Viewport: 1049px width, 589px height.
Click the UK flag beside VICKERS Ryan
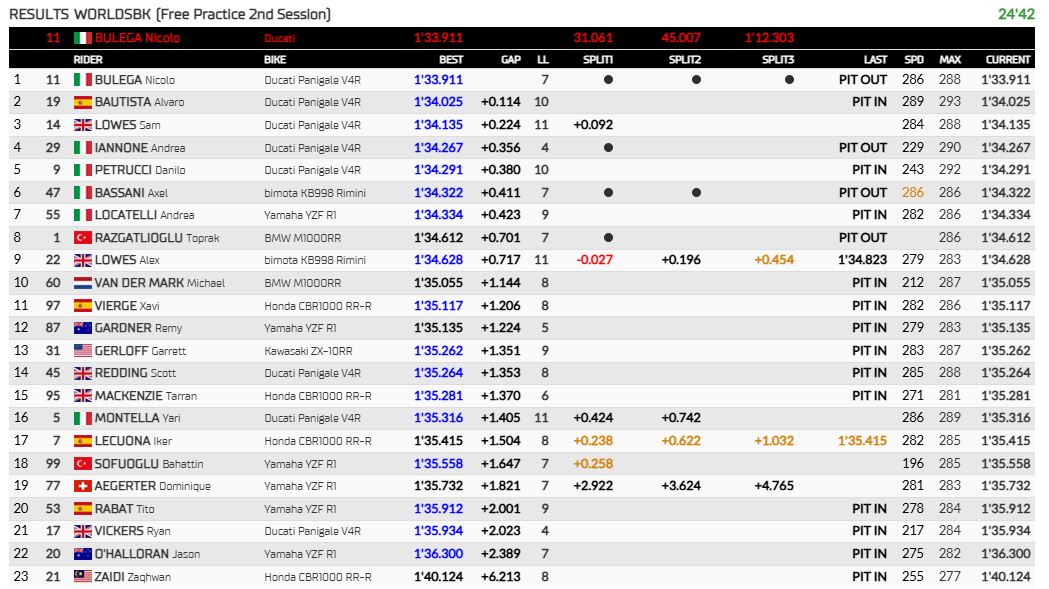82,531
